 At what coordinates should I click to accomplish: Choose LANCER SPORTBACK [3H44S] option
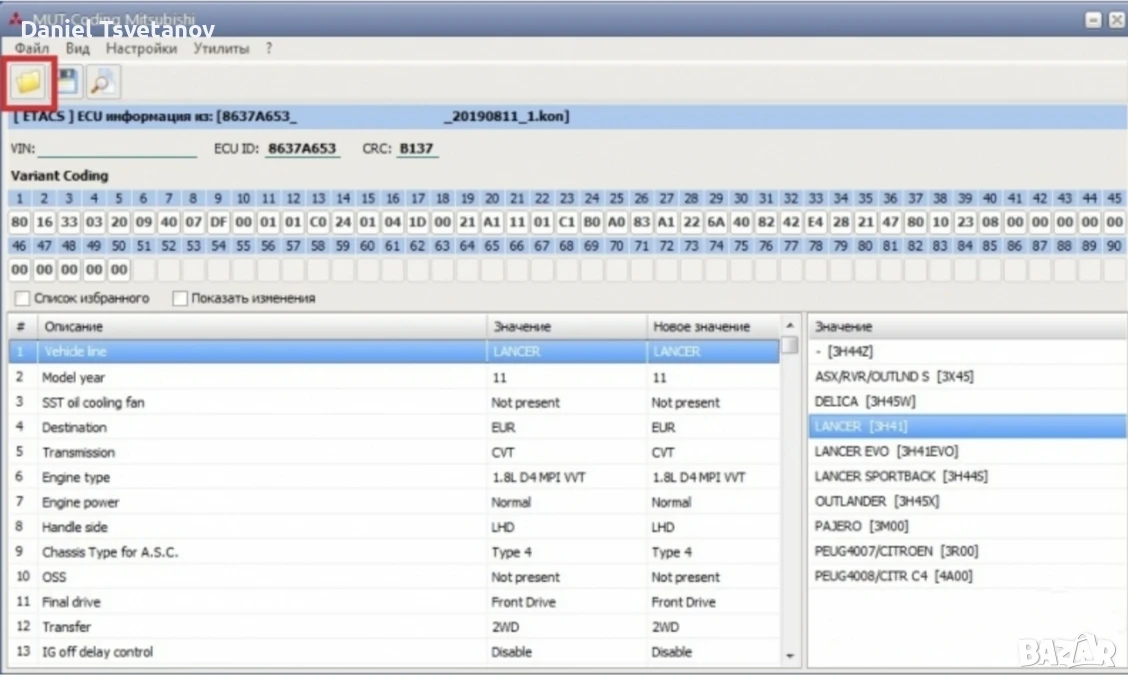968,476
